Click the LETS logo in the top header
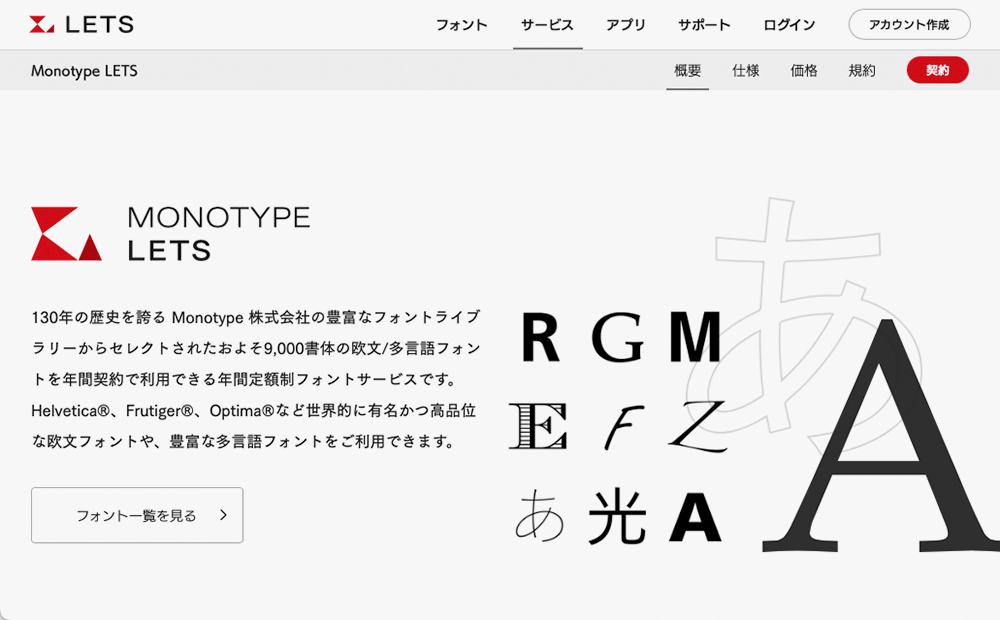This screenshot has width=1000, height=620. point(80,24)
